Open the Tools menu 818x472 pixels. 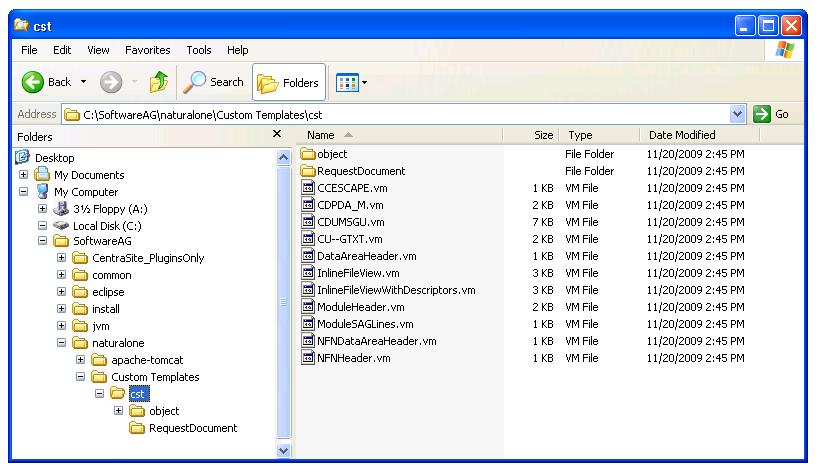[199, 50]
